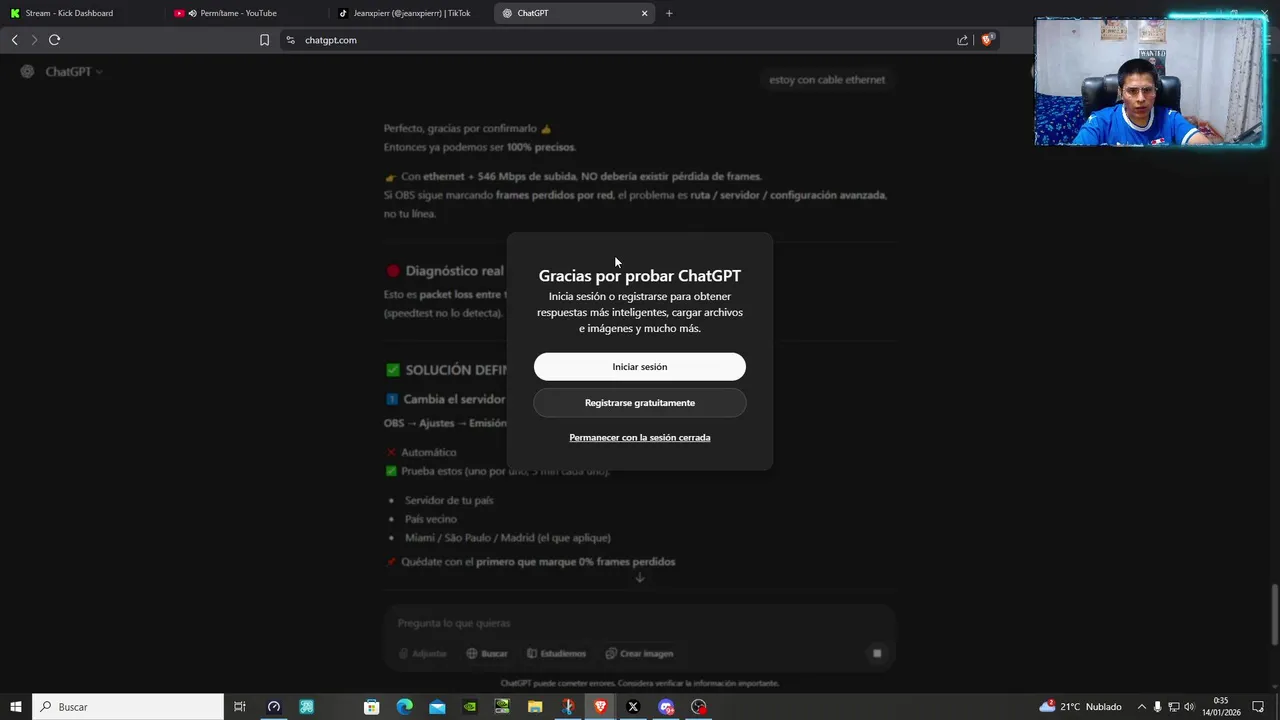Viewport: 1280px width, 720px height.
Task: Click the Adjuntar attach option
Action: point(423,654)
